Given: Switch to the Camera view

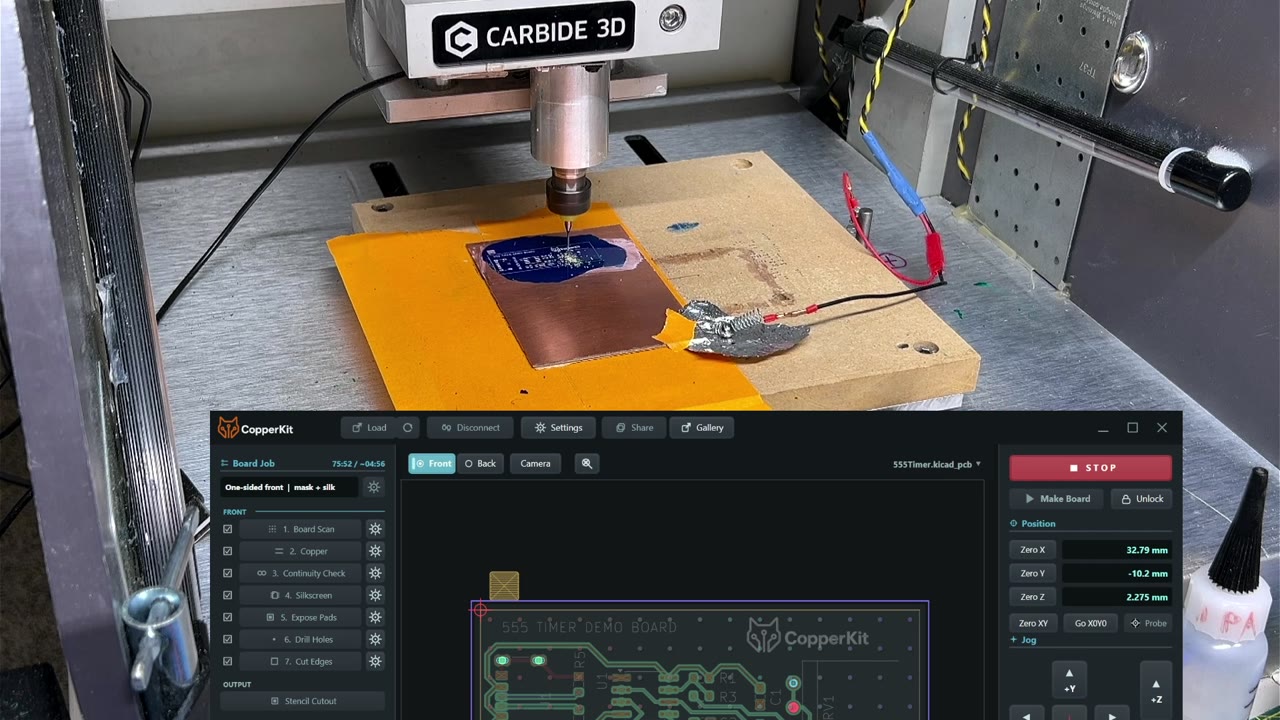Looking at the screenshot, I should [535, 463].
